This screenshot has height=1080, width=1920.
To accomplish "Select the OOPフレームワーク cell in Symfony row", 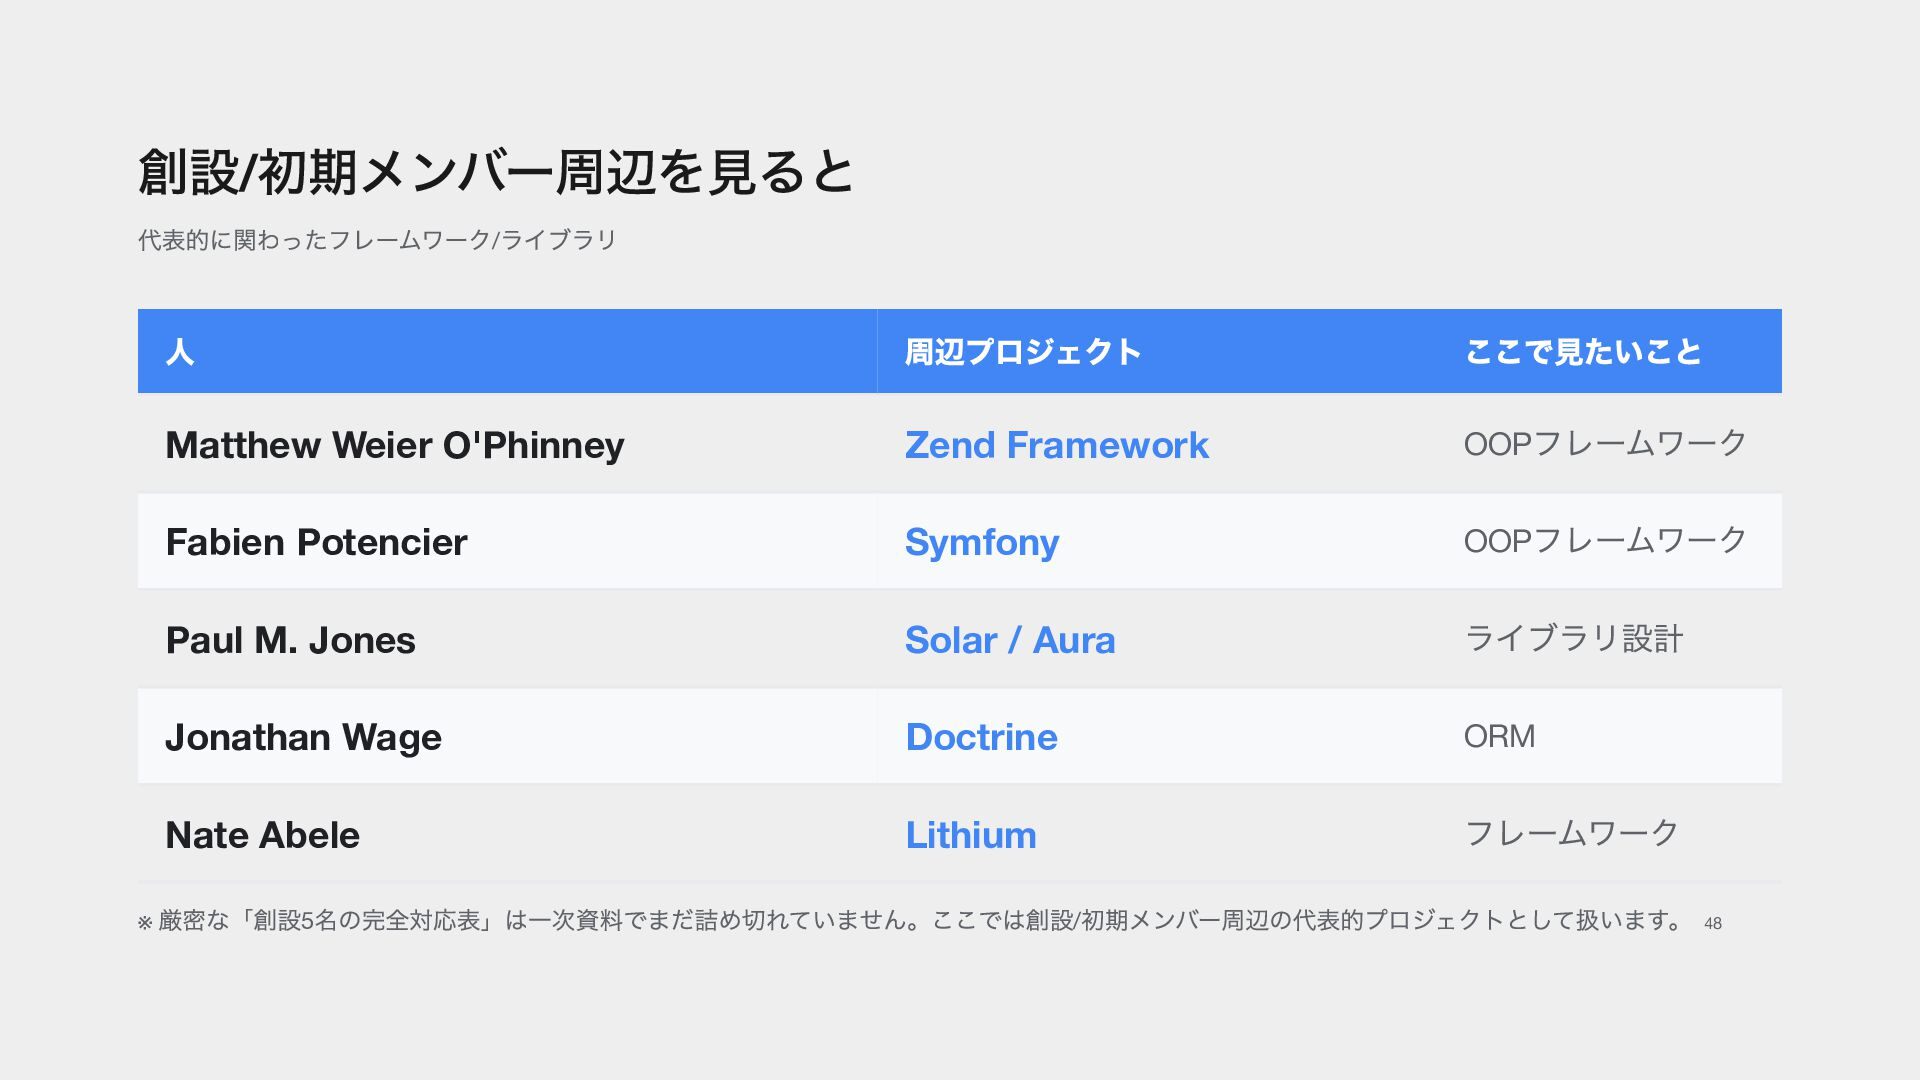I will [x=1605, y=541].
